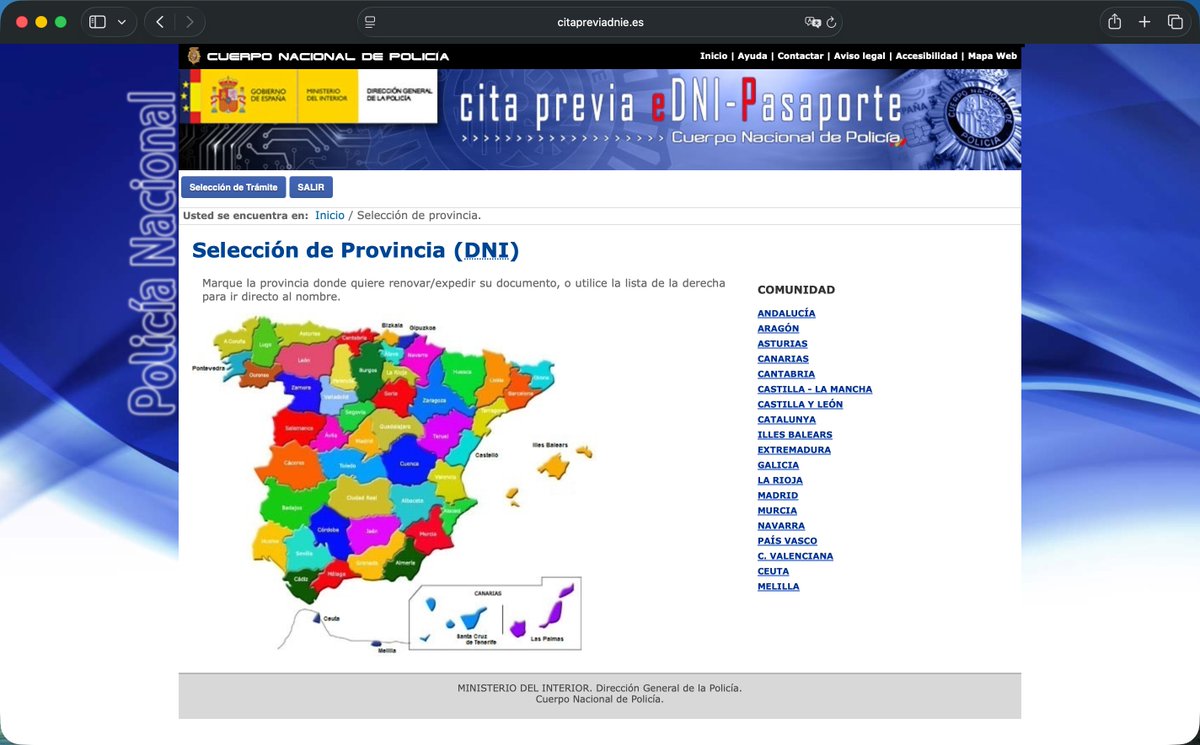Click the SALIR button

pyautogui.click(x=311, y=187)
